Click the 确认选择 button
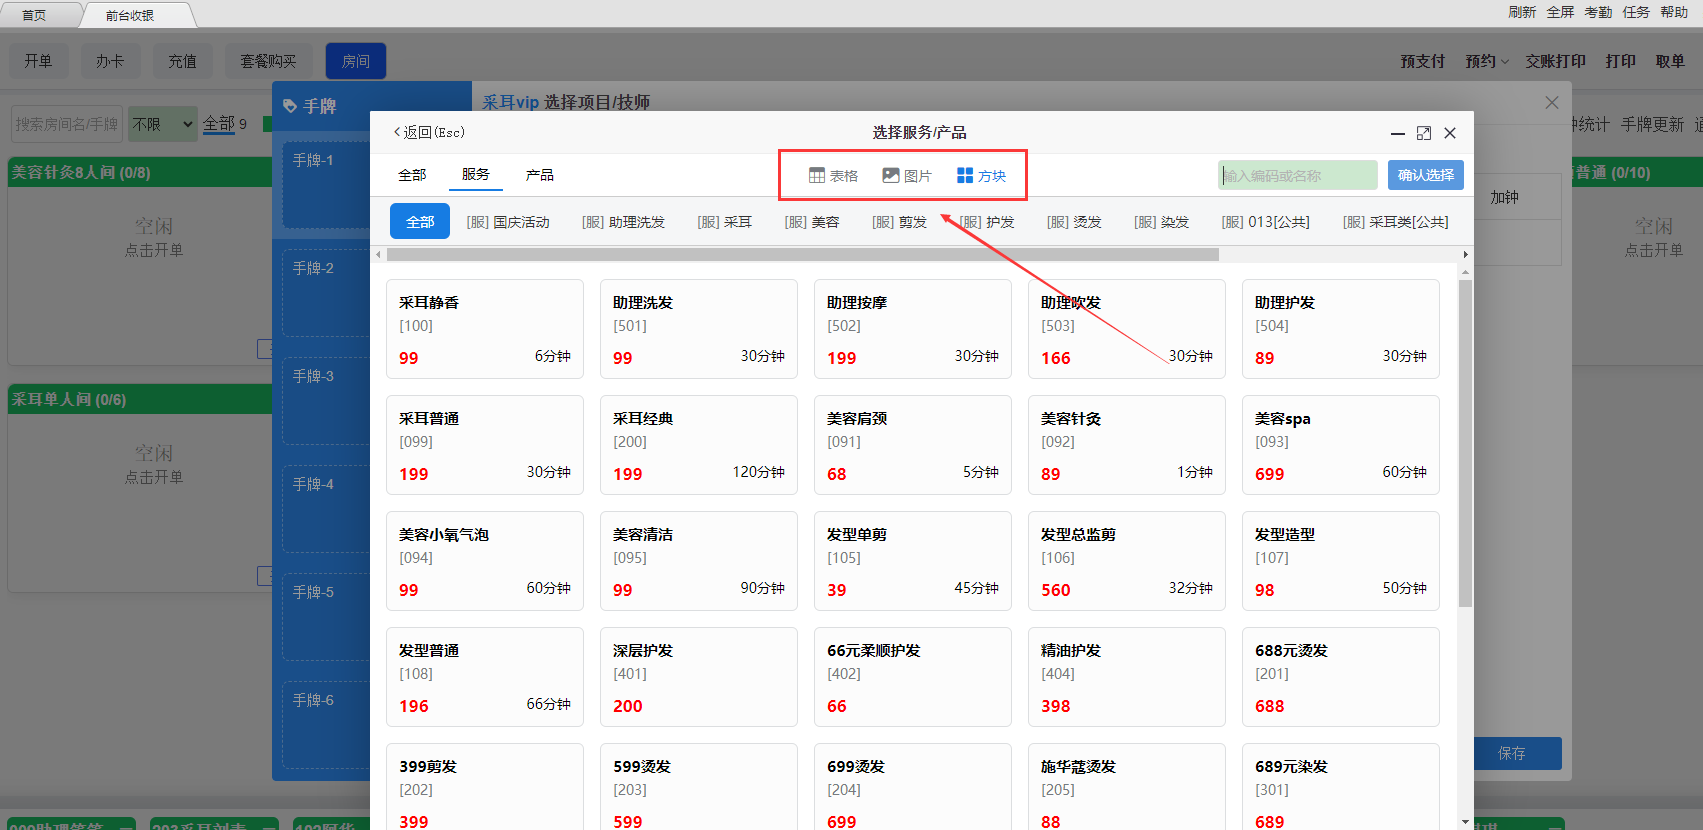The image size is (1703, 830). 1425,175
